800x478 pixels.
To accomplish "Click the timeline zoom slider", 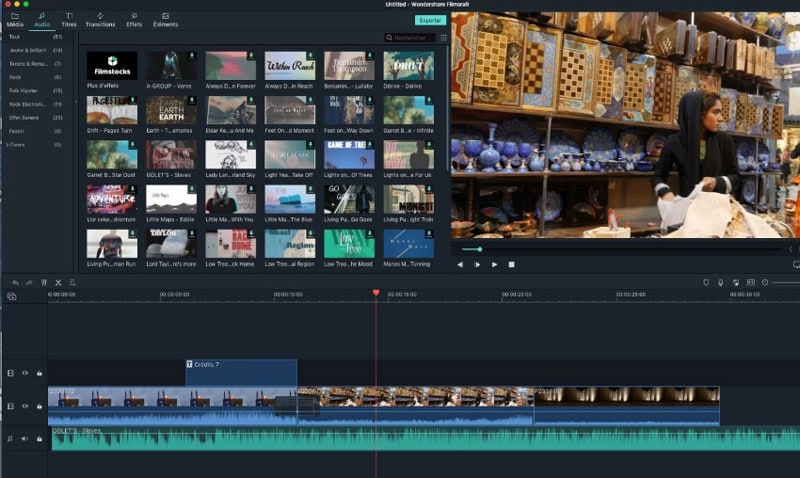I will coord(786,282).
